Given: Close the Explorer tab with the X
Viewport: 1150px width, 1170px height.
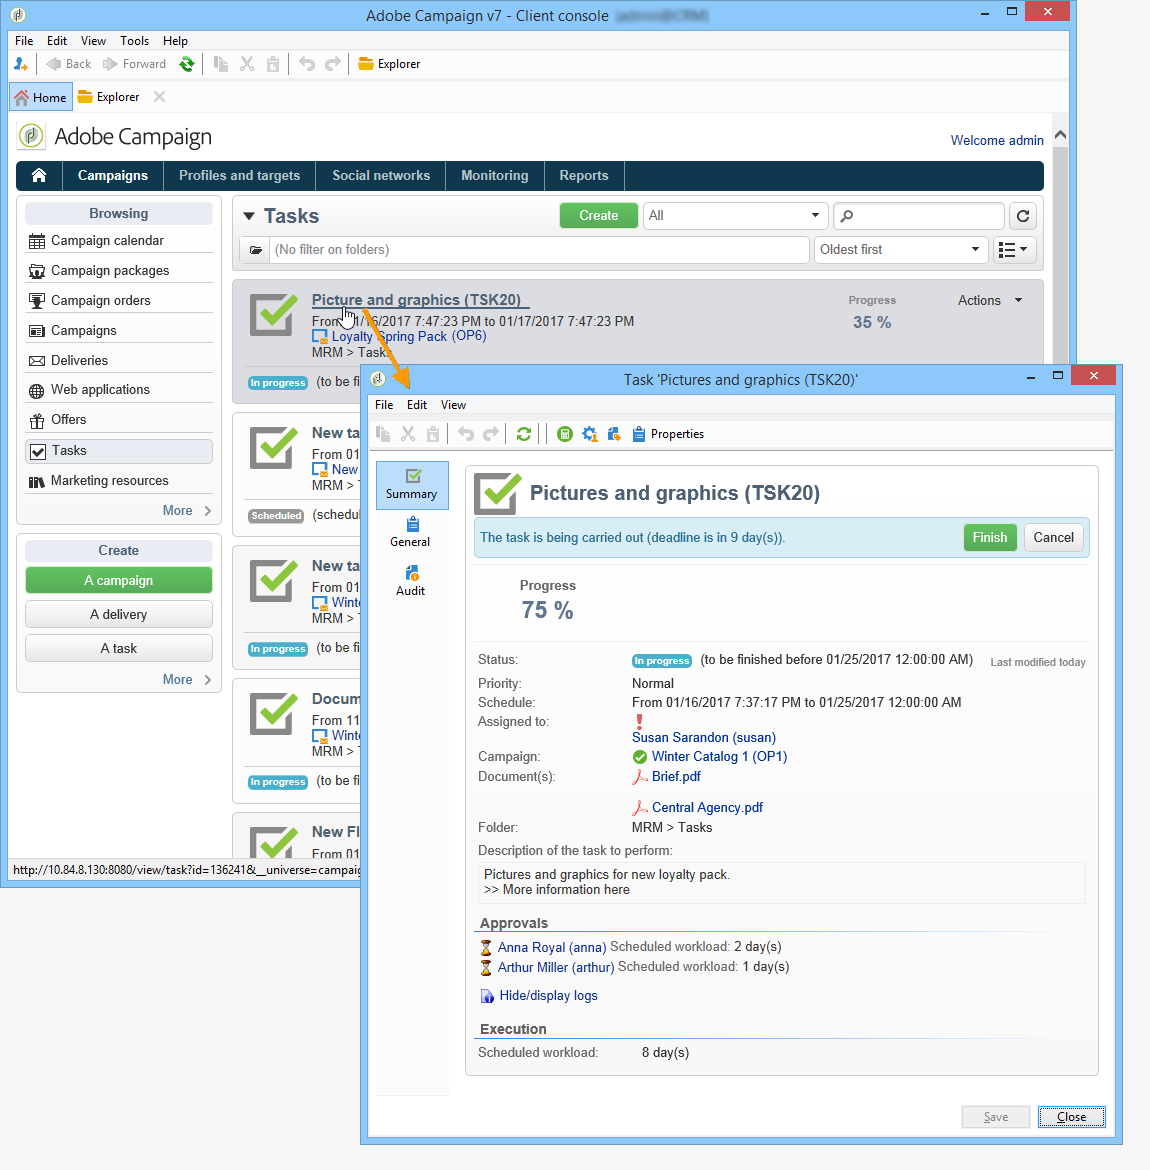Looking at the screenshot, I should 159,97.
